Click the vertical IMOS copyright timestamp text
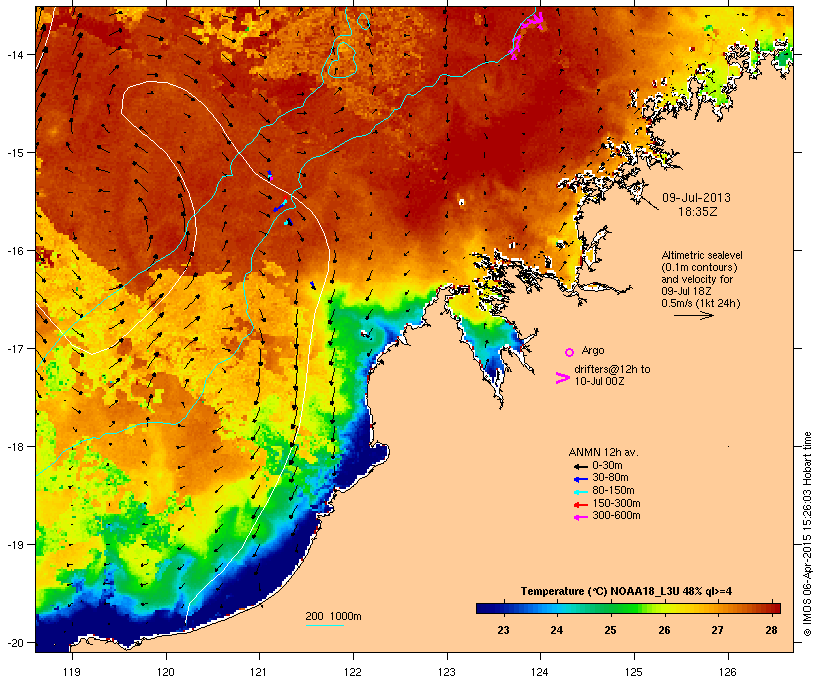This screenshot has height=680, width=820. 807,534
